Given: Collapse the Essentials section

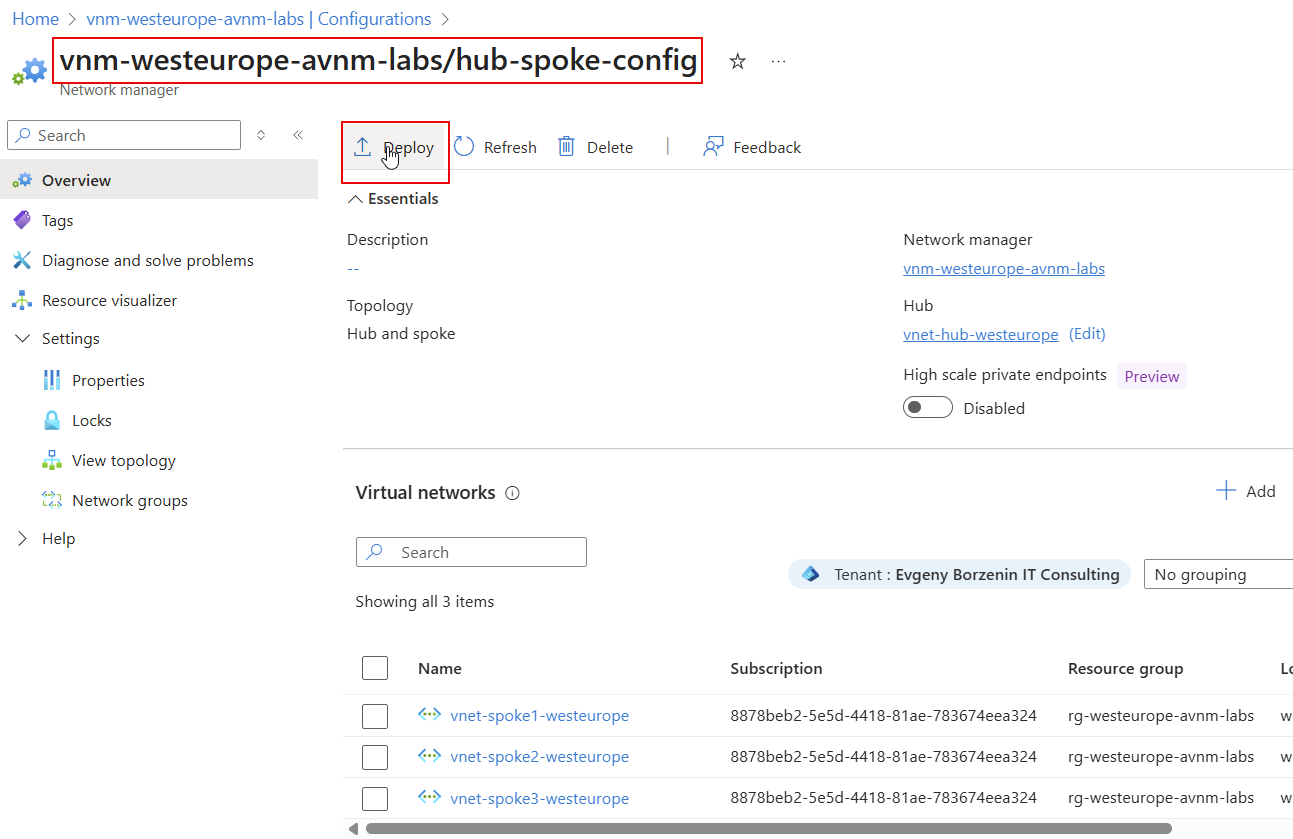Looking at the screenshot, I should (355, 198).
